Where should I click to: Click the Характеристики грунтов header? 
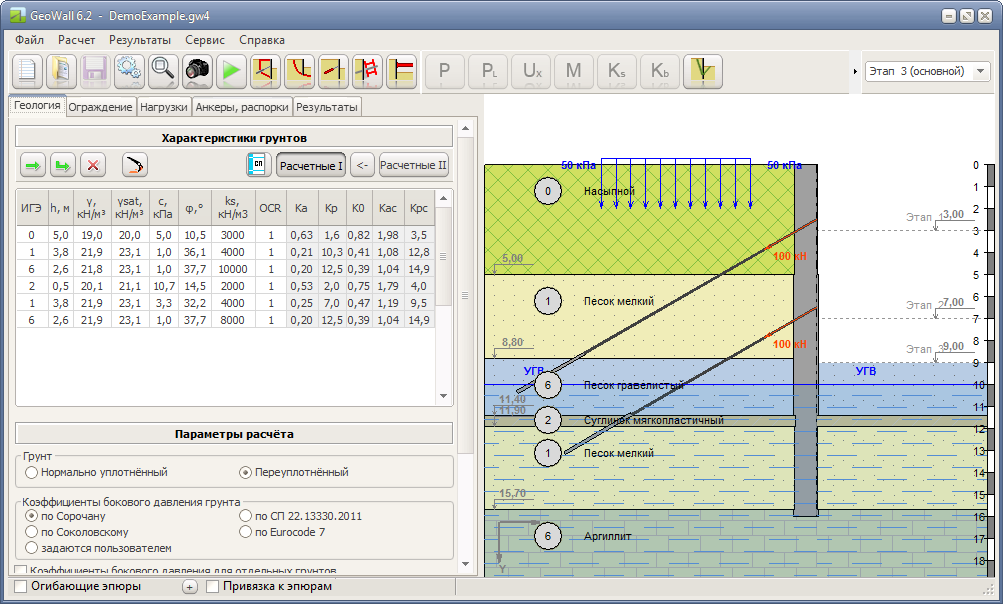pyautogui.click(x=234, y=138)
